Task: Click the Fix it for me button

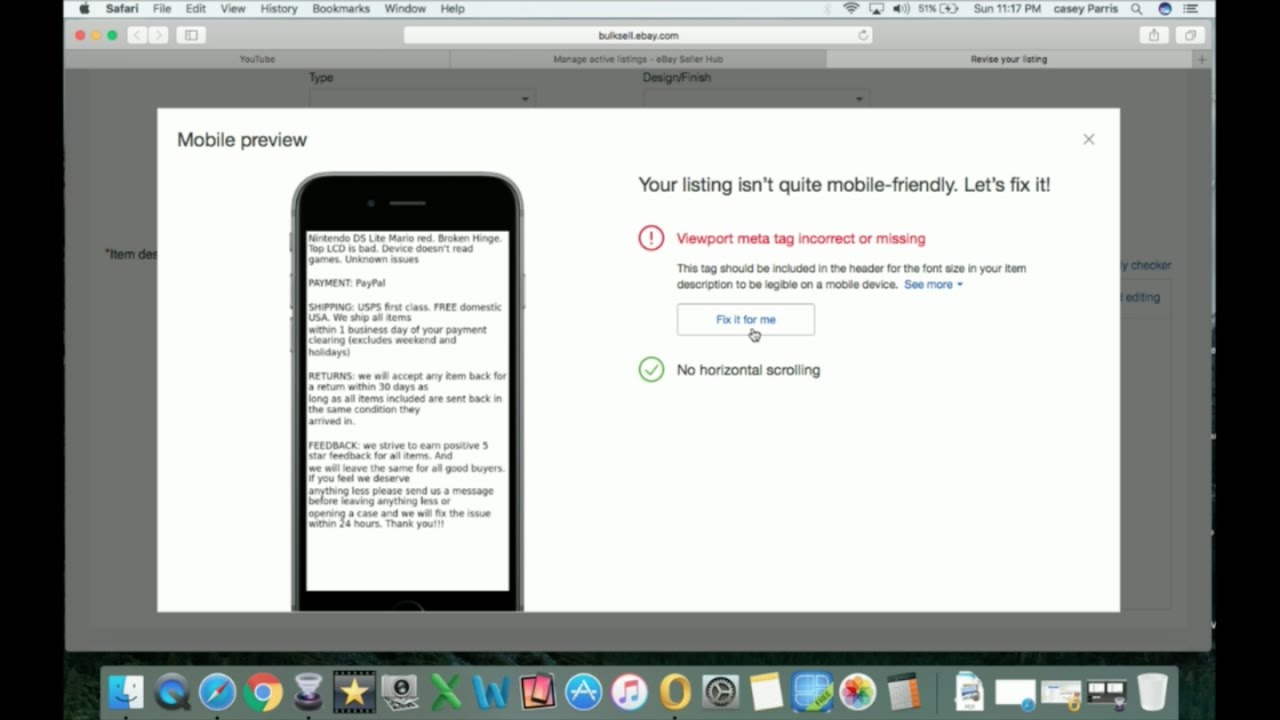Action: (746, 320)
